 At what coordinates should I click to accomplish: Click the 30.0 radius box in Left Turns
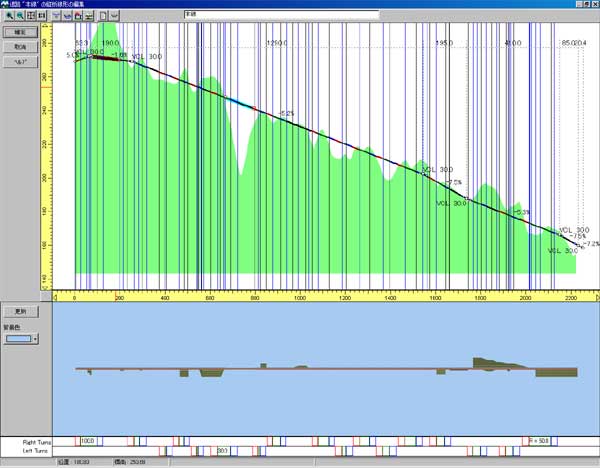223,451
